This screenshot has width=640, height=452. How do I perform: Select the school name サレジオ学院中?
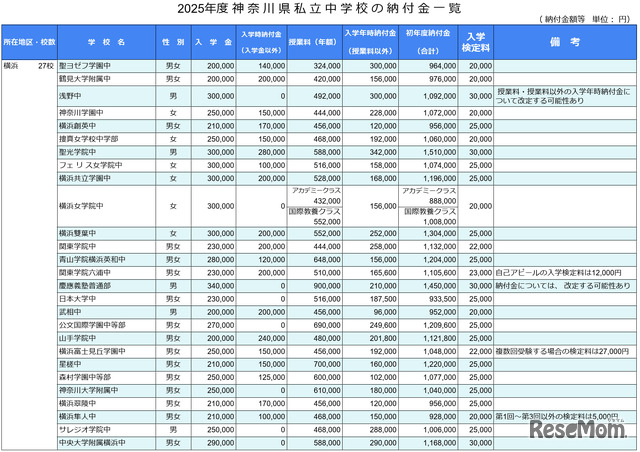pyautogui.click(x=85, y=430)
